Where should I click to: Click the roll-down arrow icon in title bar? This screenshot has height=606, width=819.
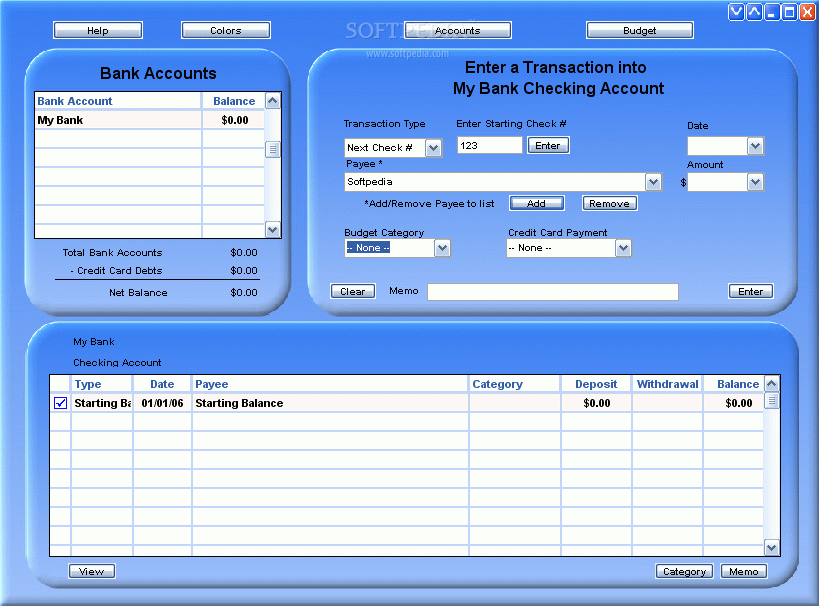point(736,12)
